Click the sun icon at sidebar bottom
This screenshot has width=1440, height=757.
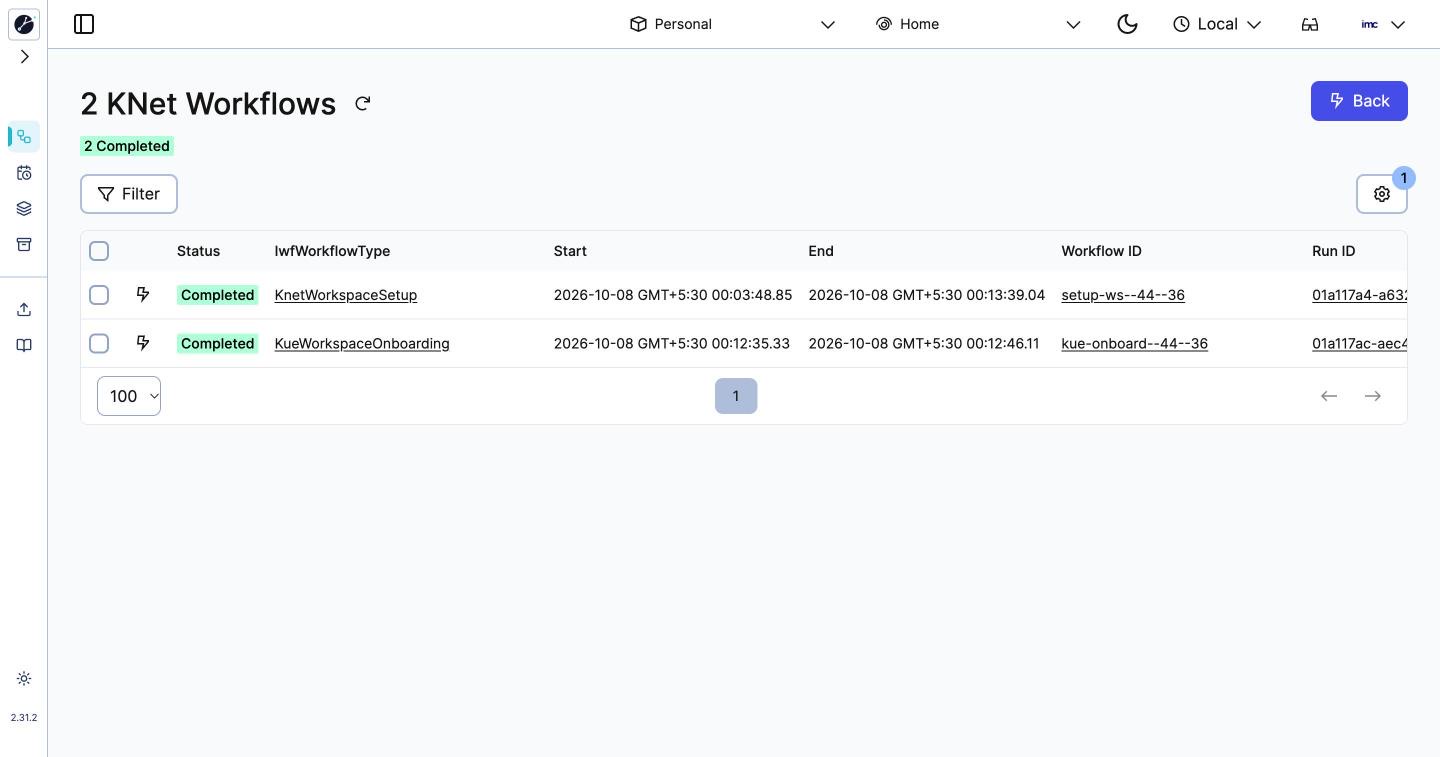coord(24,679)
